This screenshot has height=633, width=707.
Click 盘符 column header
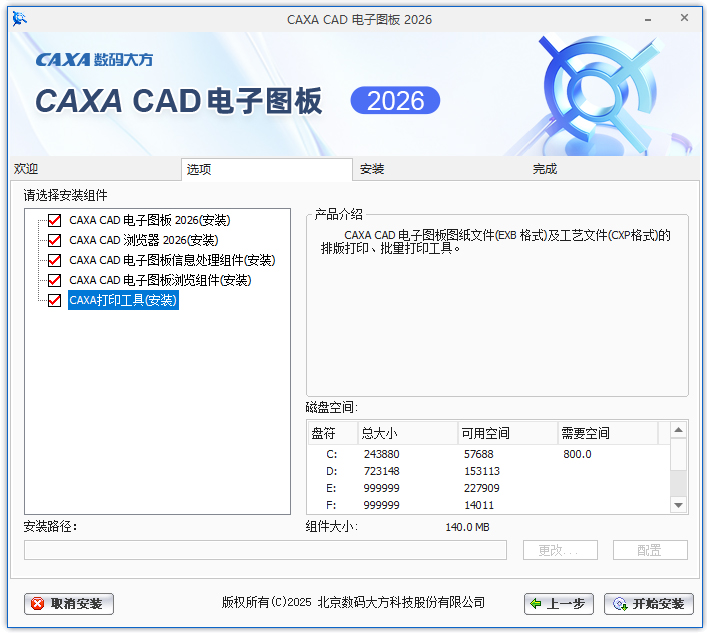click(x=333, y=433)
